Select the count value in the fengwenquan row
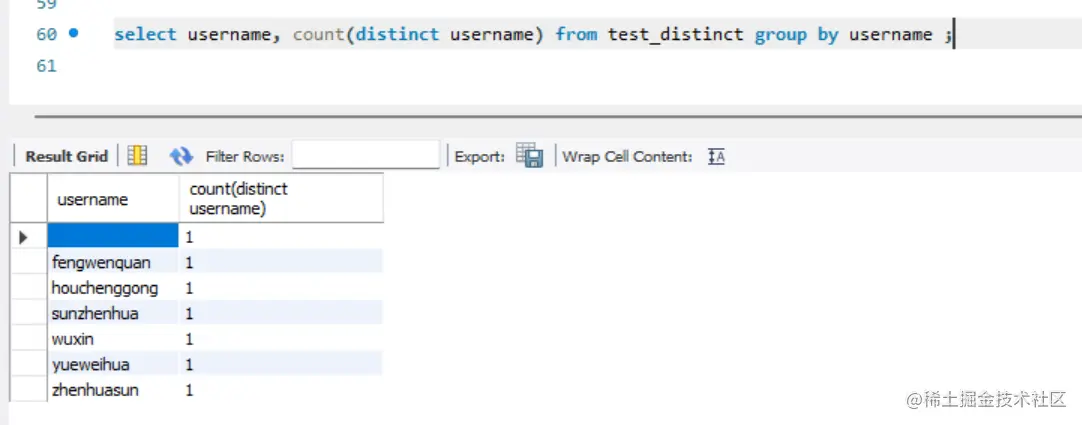This screenshot has width=1082, height=425. 281,262
